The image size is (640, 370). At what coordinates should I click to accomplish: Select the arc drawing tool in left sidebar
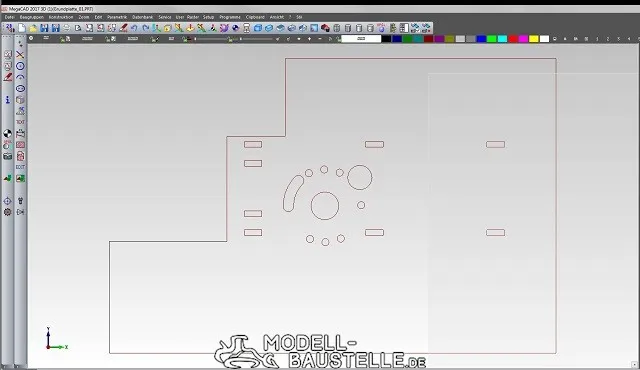click(x=20, y=77)
